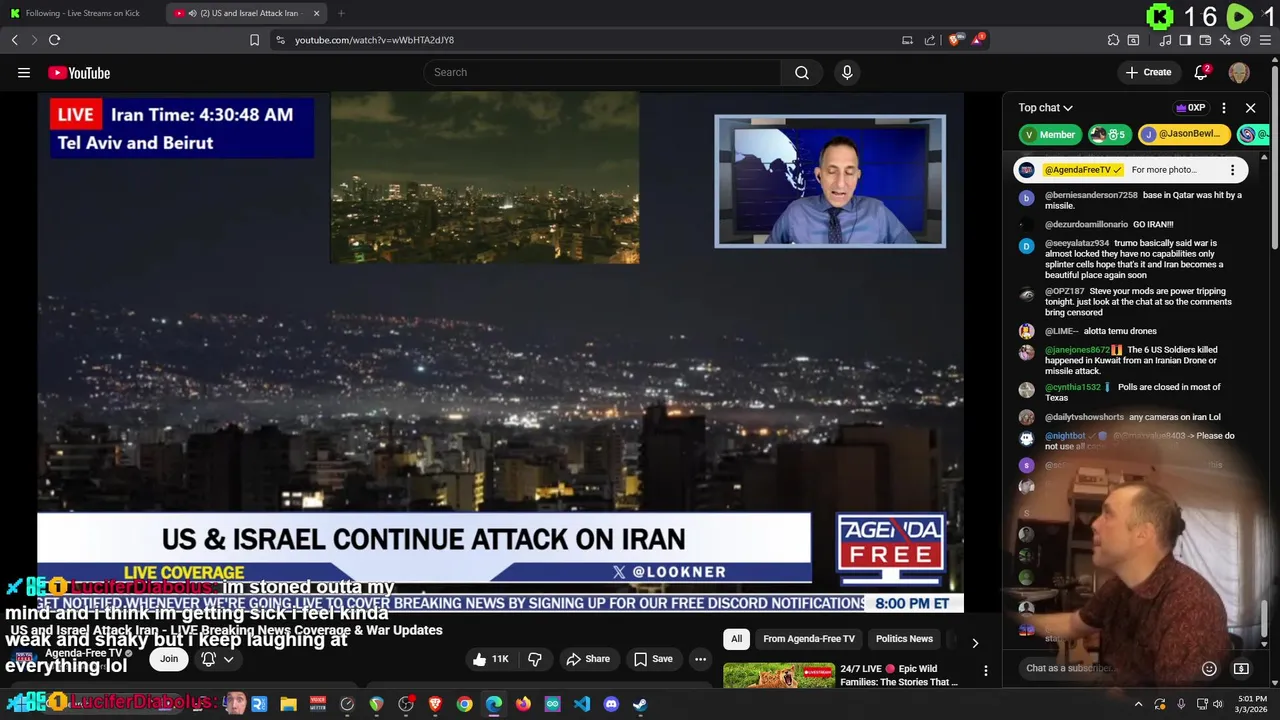Open more actions ellipsis under video
This screenshot has height=720, width=1280.
pyautogui.click(x=700, y=659)
